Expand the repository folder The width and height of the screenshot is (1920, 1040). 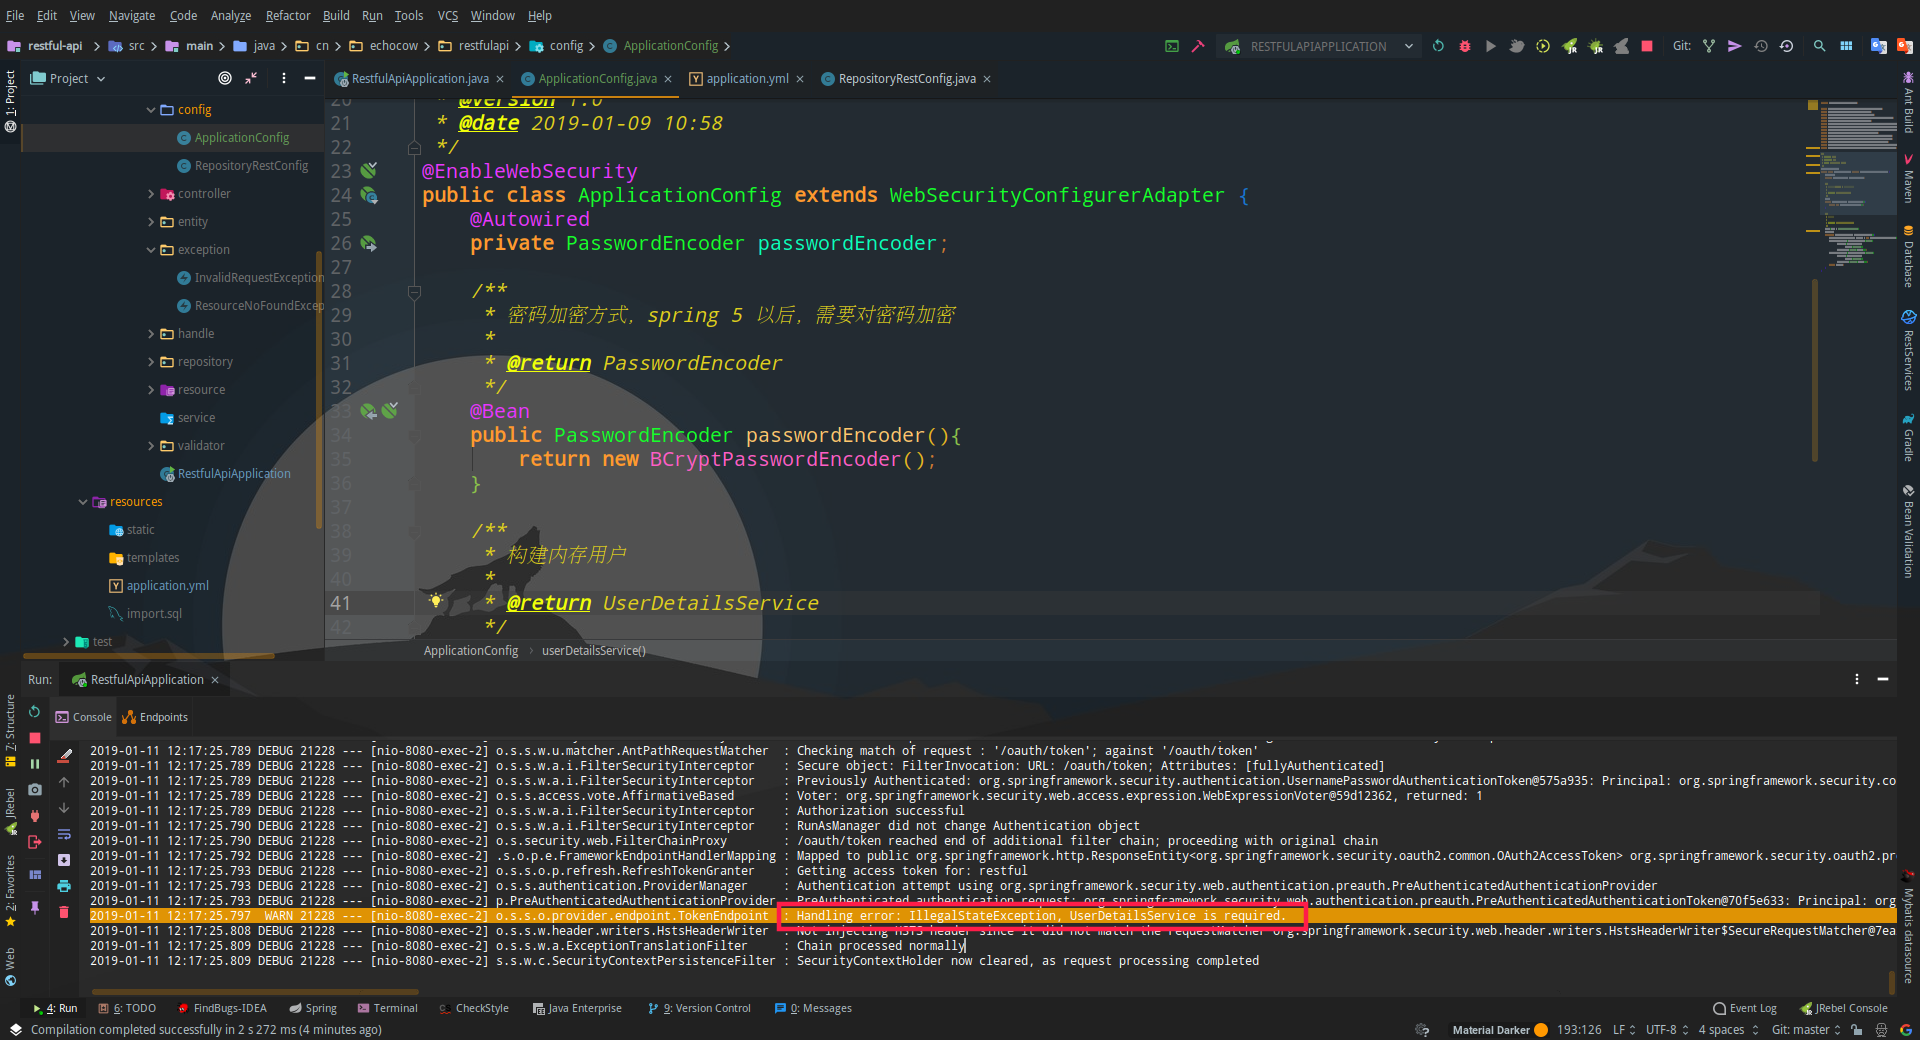click(151, 362)
